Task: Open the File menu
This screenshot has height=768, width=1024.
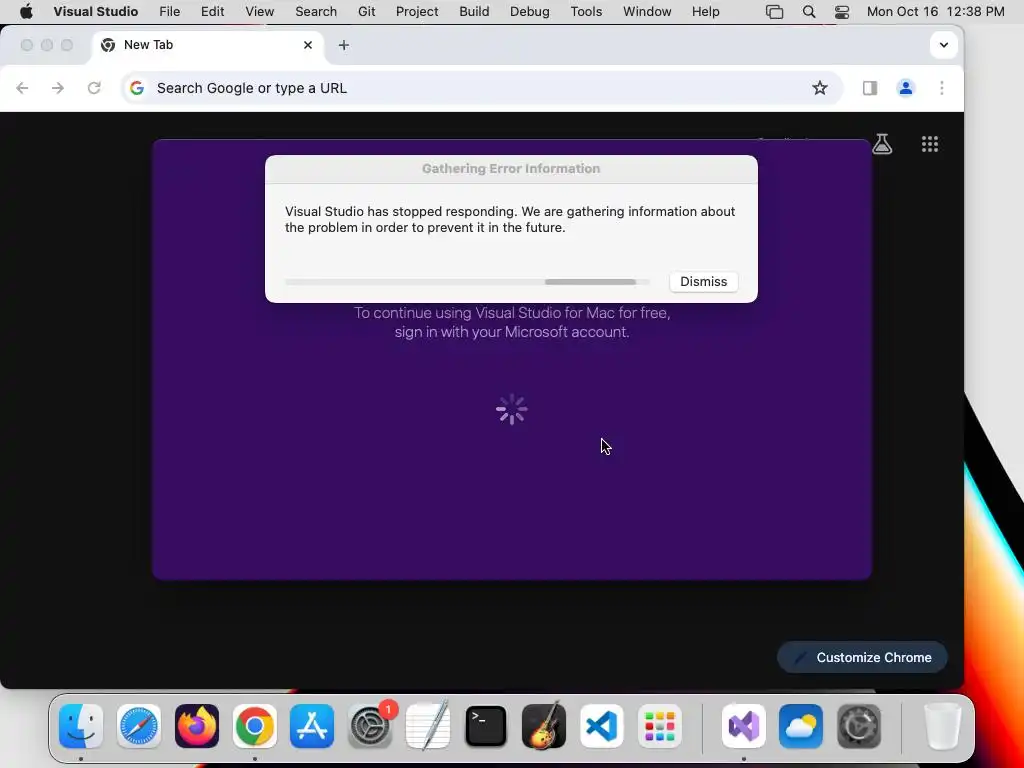Action: point(169,12)
